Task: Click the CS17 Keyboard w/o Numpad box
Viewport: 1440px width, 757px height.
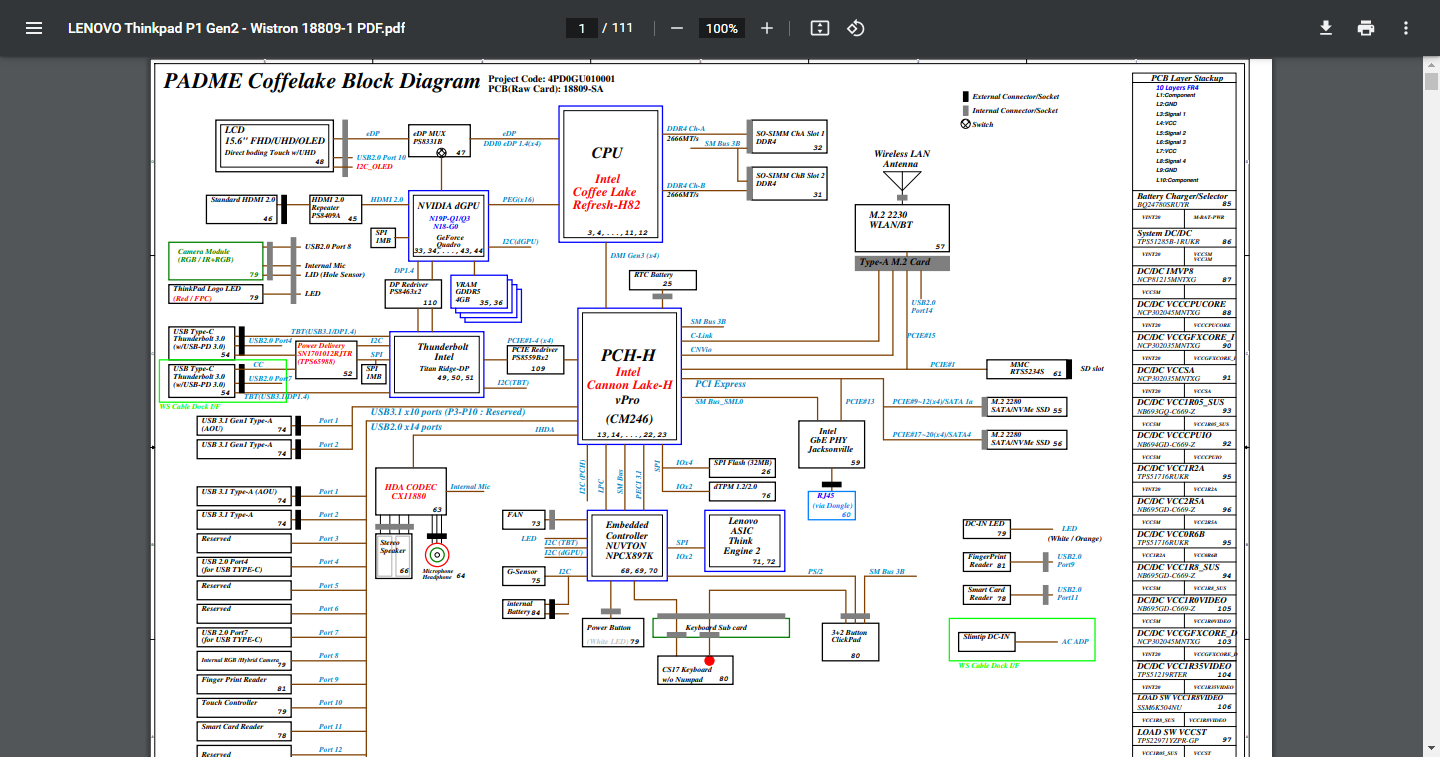Action: (696, 671)
